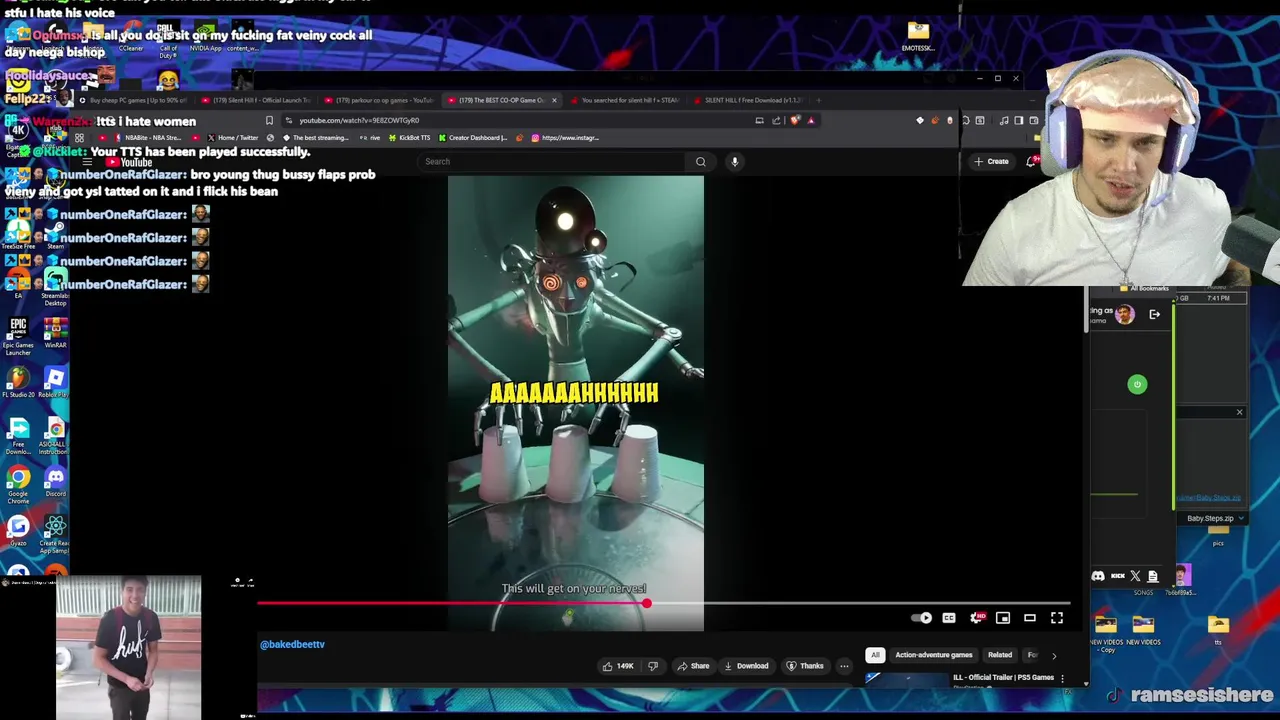Launch Google Chrome from the desktop
The width and height of the screenshot is (1280, 720).
(x=18, y=485)
